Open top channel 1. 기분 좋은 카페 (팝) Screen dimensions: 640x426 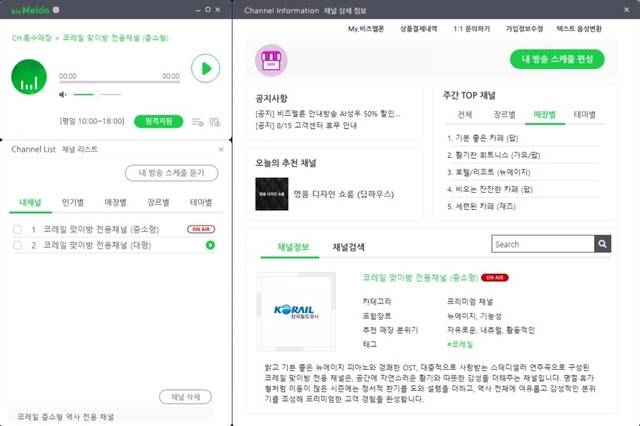[482, 138]
